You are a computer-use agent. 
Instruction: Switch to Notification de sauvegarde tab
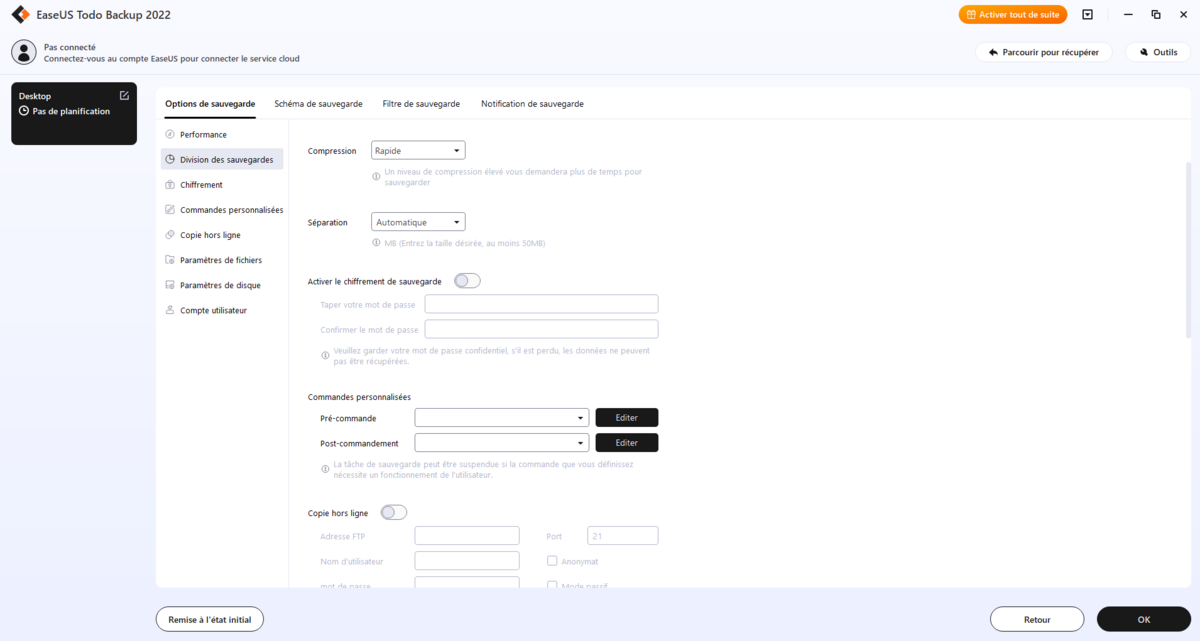532,104
